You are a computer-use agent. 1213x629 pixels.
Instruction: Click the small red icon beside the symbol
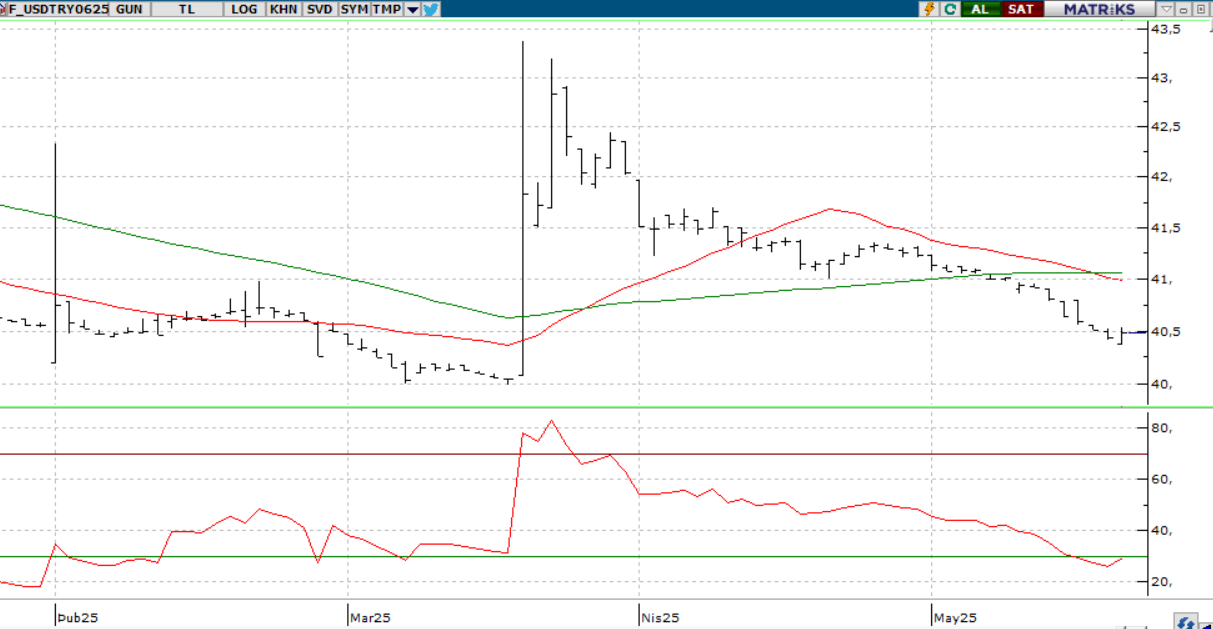click(x=4, y=9)
